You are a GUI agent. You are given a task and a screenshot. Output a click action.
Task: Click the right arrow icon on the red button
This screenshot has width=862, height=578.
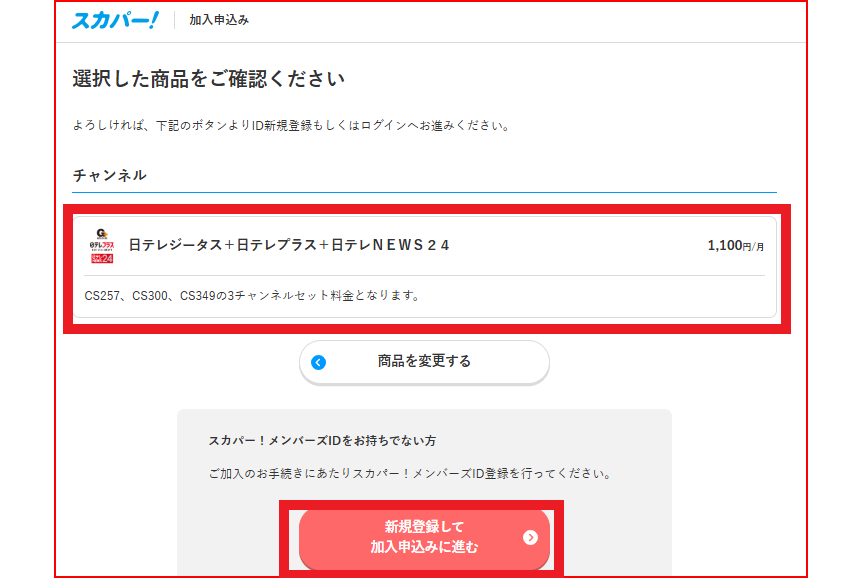[530, 538]
